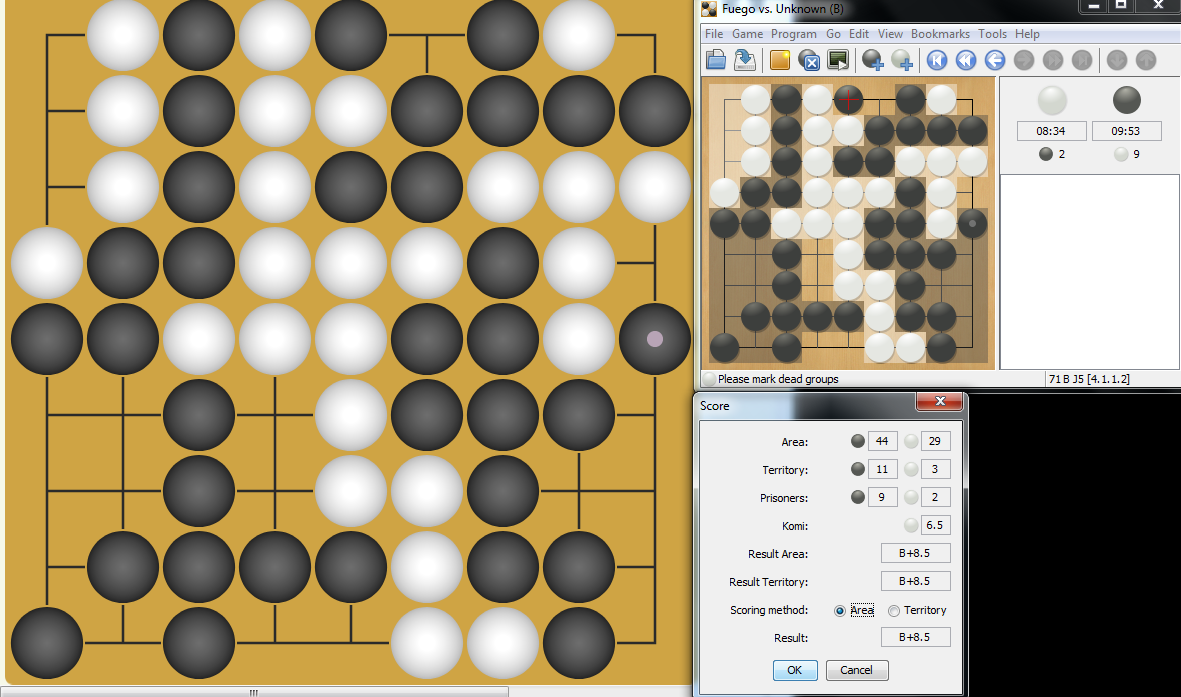Click the previous variation up-arrow icon
Image resolution: width=1181 pixels, height=697 pixels.
1146,60
